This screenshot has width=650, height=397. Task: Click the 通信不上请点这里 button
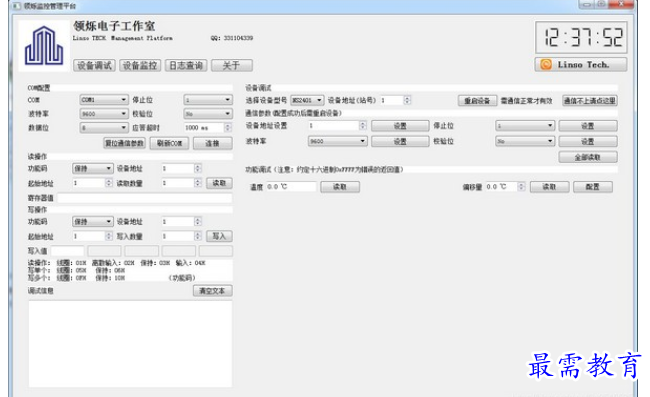(x=590, y=101)
